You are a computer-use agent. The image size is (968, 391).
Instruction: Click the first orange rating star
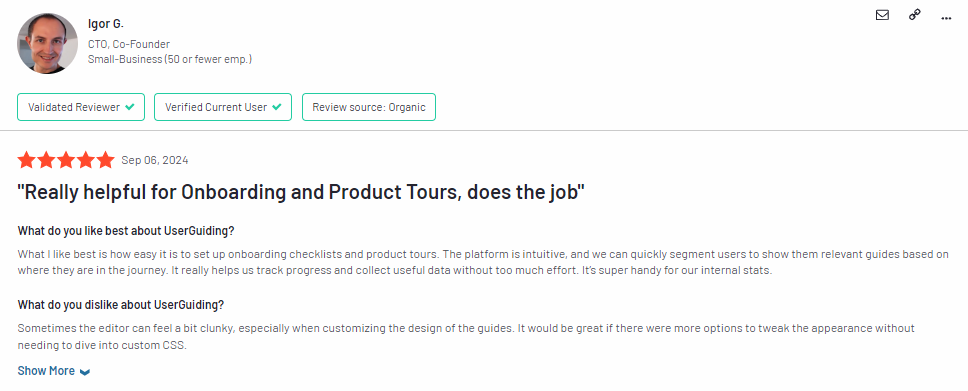click(27, 161)
